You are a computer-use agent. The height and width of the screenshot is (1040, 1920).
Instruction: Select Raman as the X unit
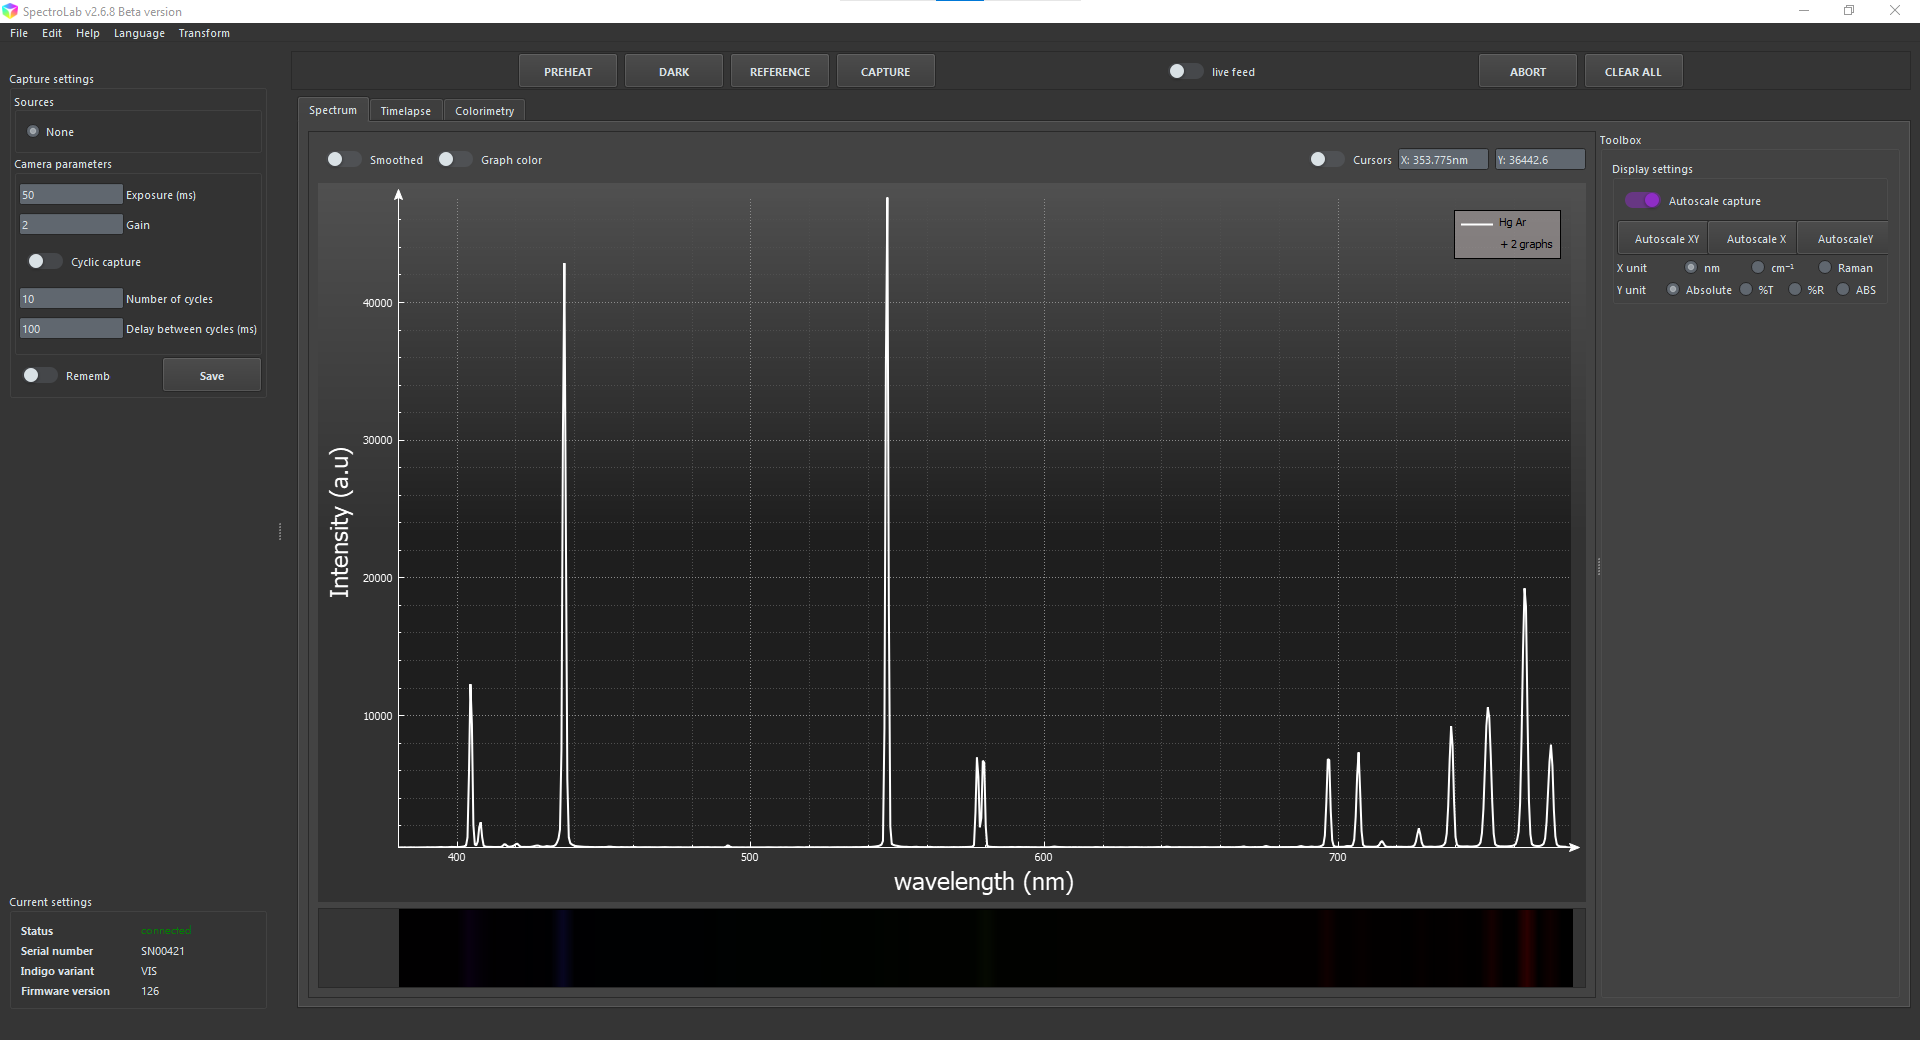1825,267
